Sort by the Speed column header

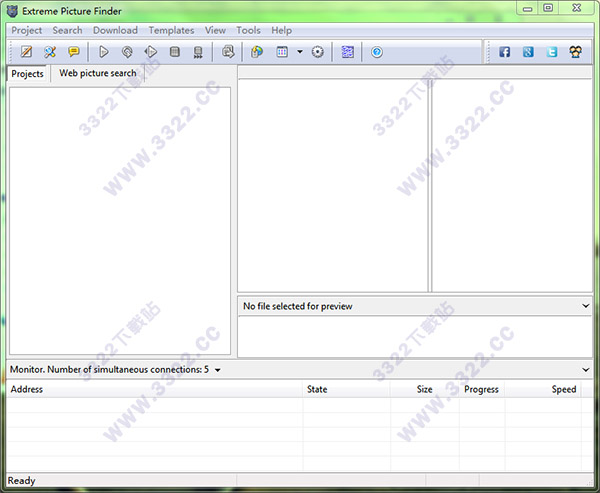point(543,389)
